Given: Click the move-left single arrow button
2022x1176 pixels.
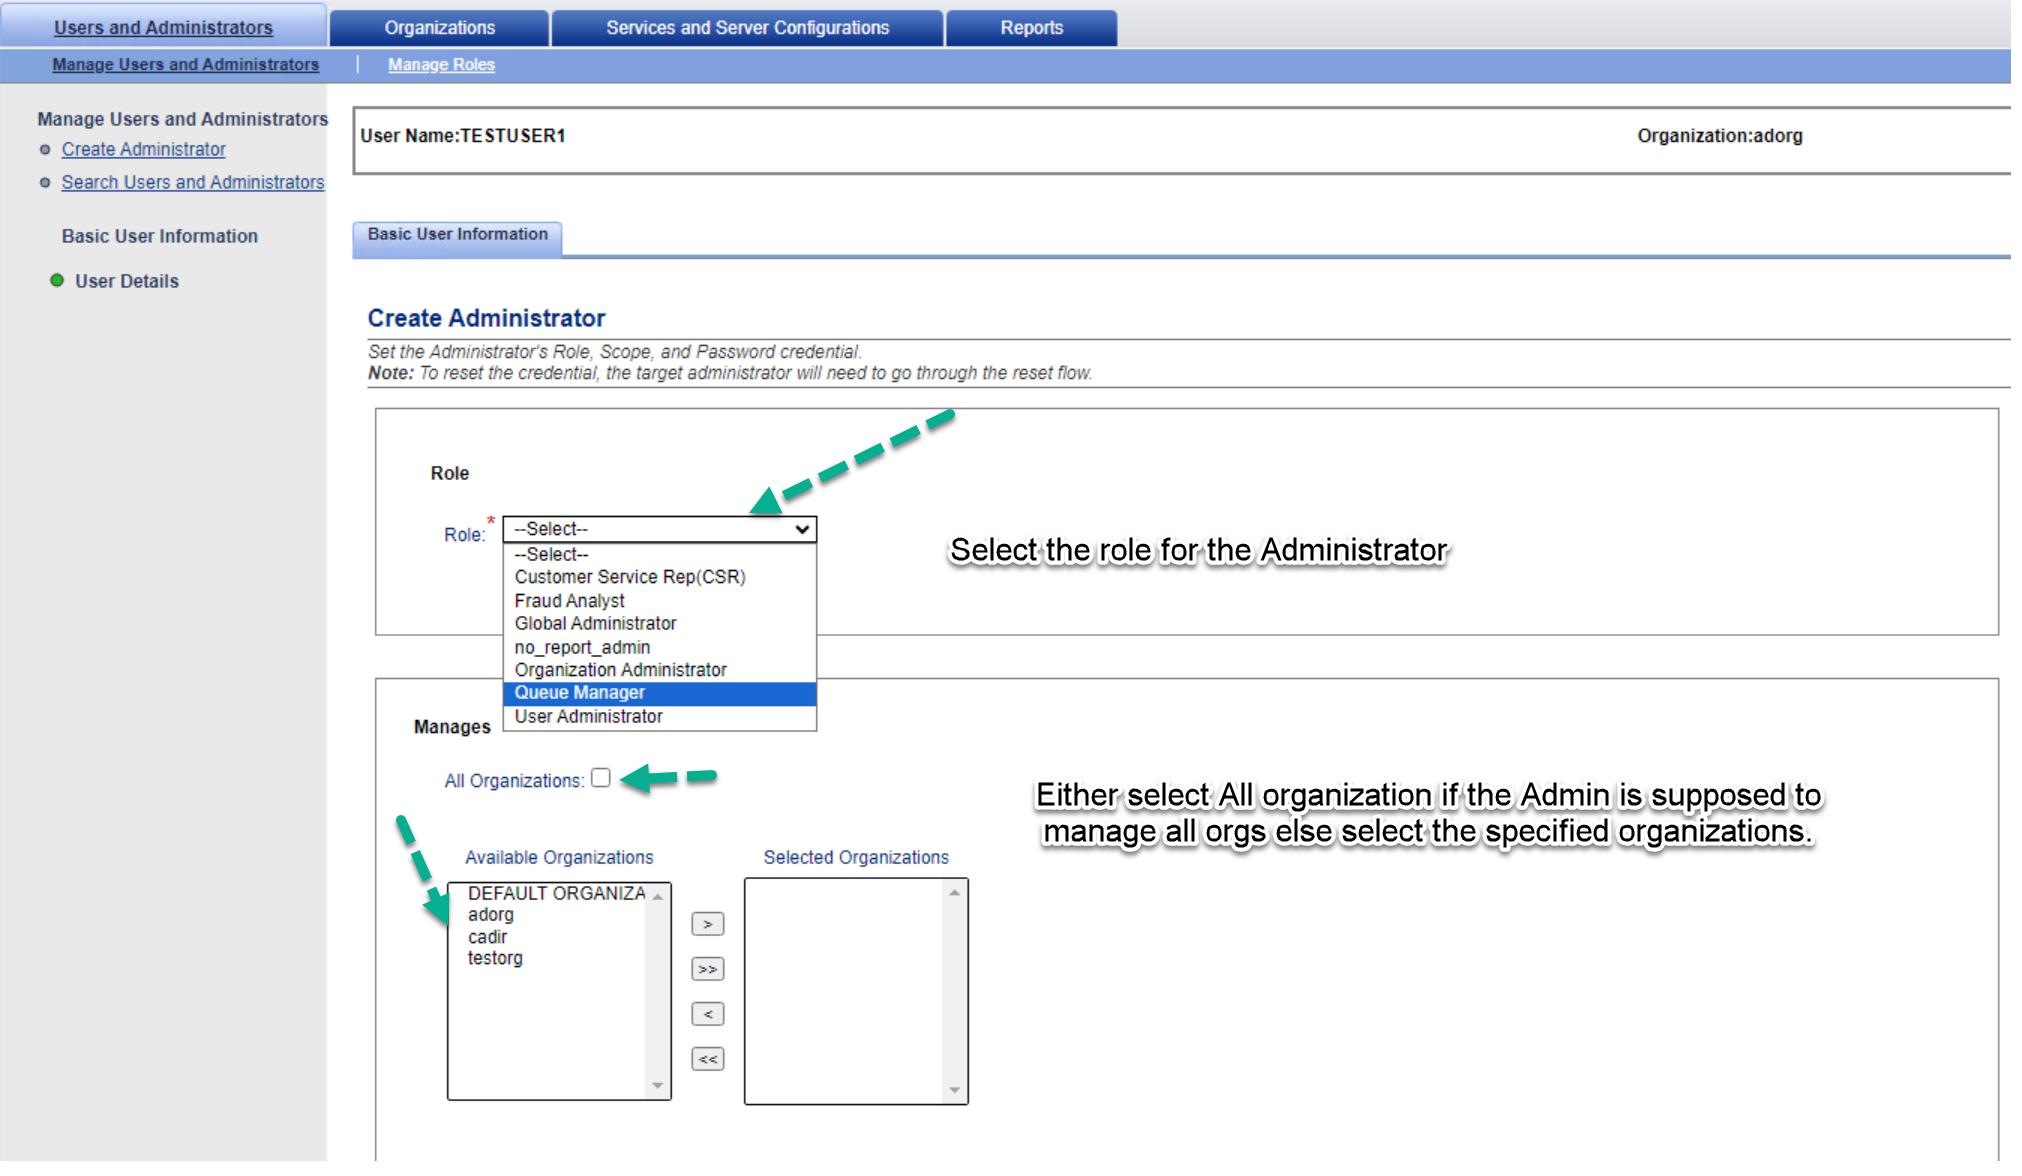Looking at the screenshot, I should click(x=707, y=1014).
